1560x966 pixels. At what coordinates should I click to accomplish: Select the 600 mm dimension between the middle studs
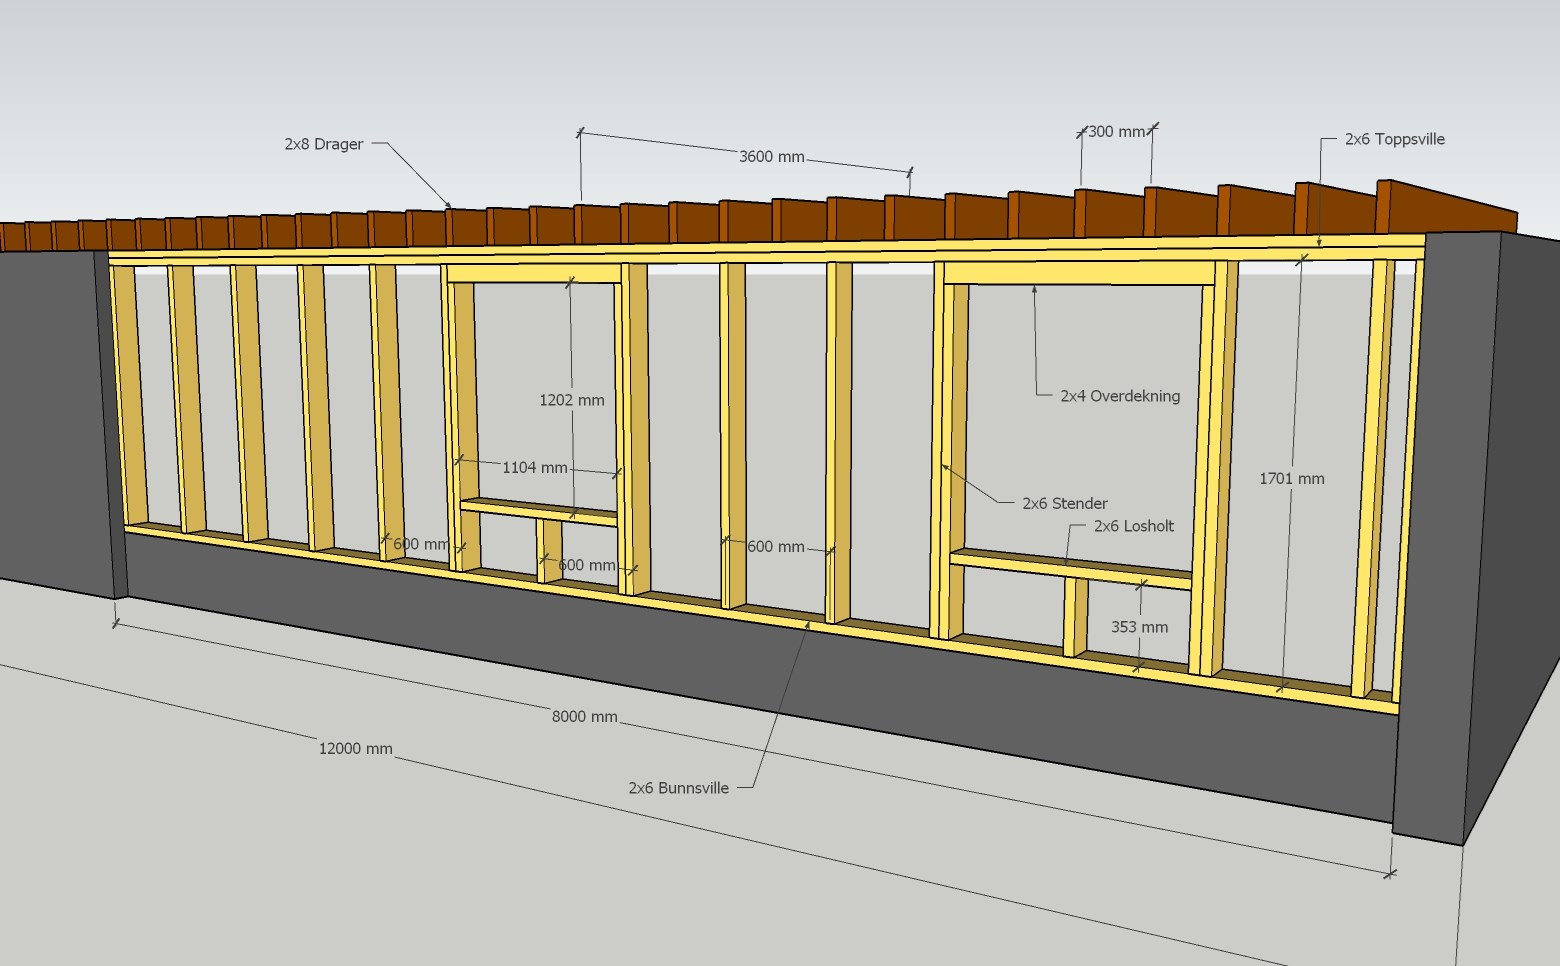[775, 547]
